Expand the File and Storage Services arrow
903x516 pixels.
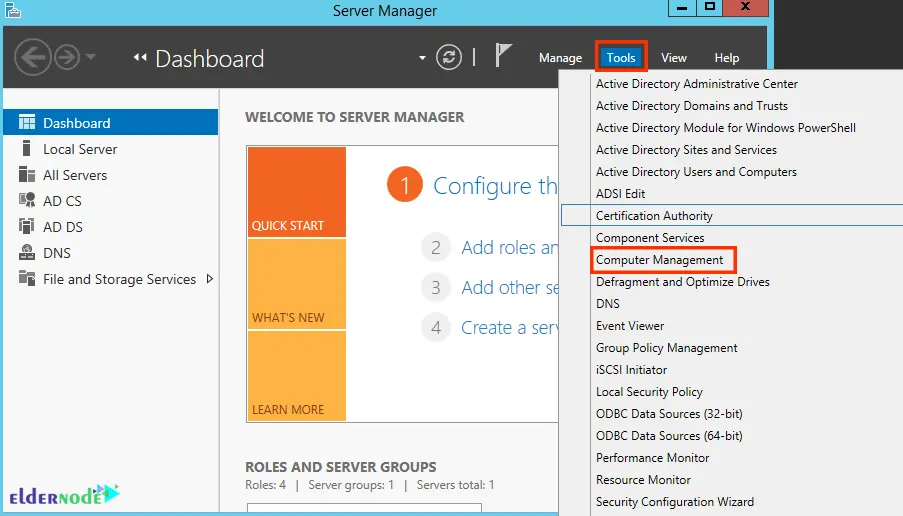(x=210, y=279)
